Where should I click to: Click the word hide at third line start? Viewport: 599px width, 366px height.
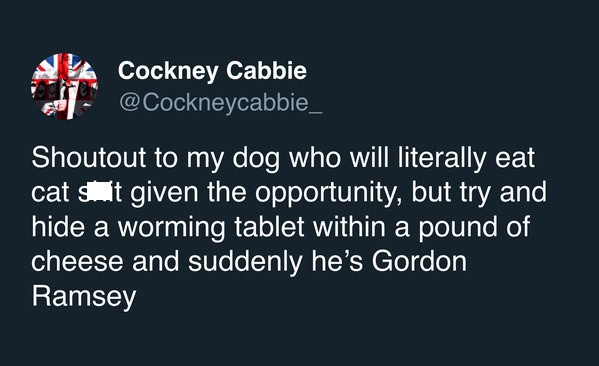pyautogui.click(x=58, y=226)
